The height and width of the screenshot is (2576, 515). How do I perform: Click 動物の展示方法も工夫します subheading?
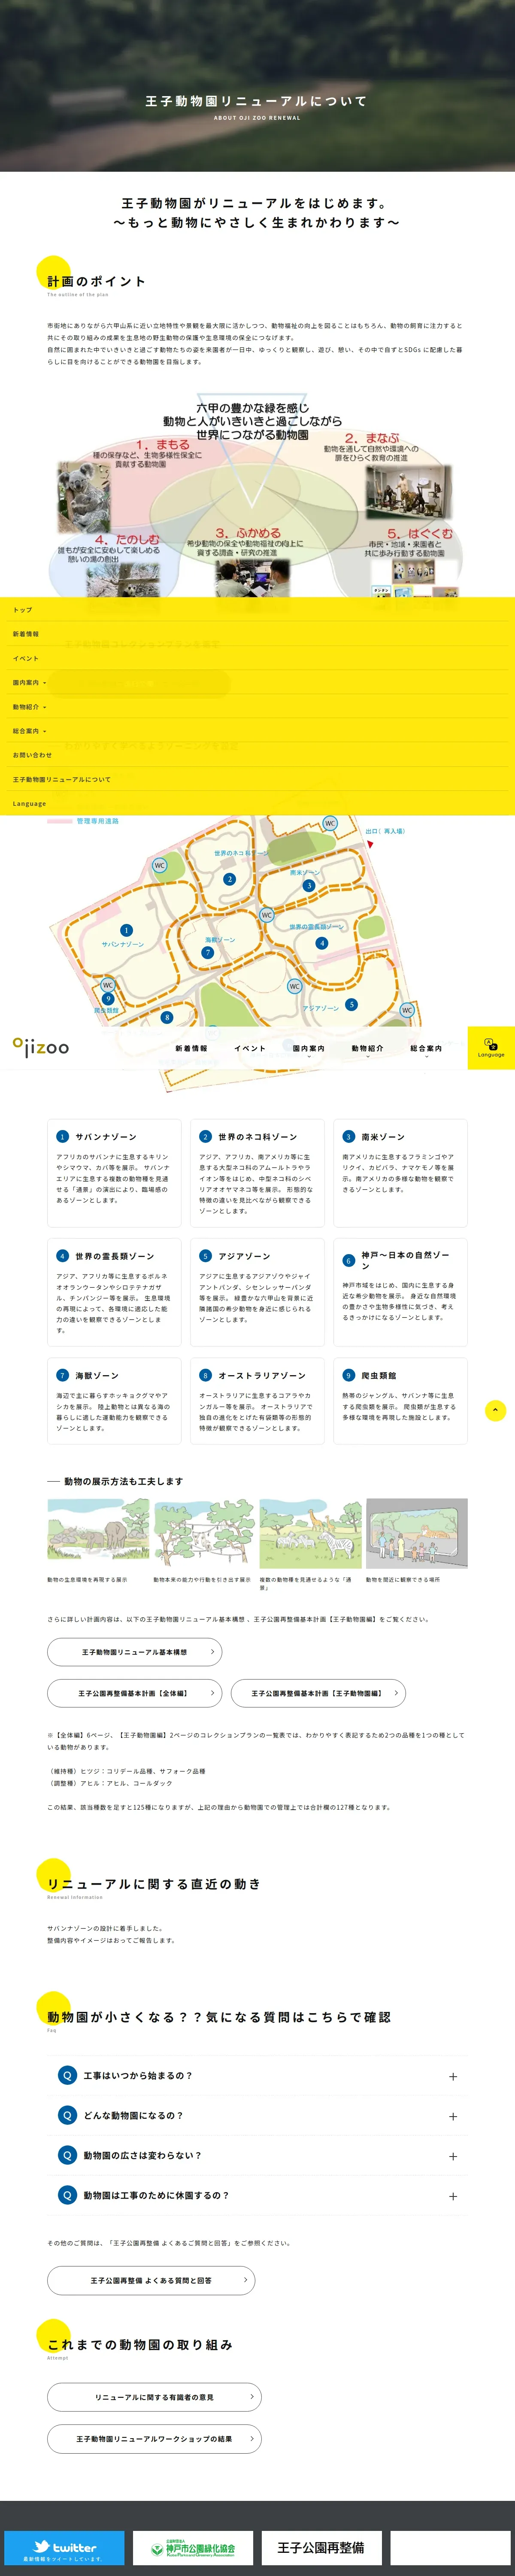(x=123, y=1481)
